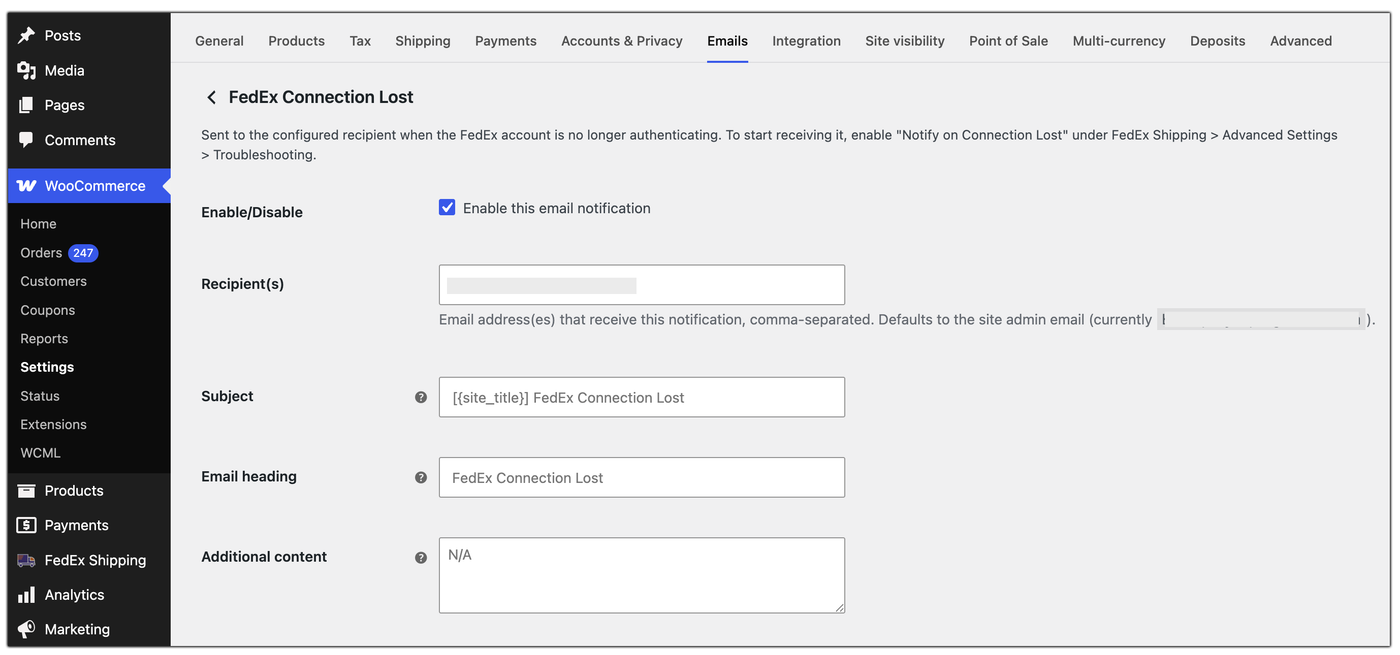Screen dimensions: 1400x655
Task: Click the Subject input field
Action: tap(642, 397)
